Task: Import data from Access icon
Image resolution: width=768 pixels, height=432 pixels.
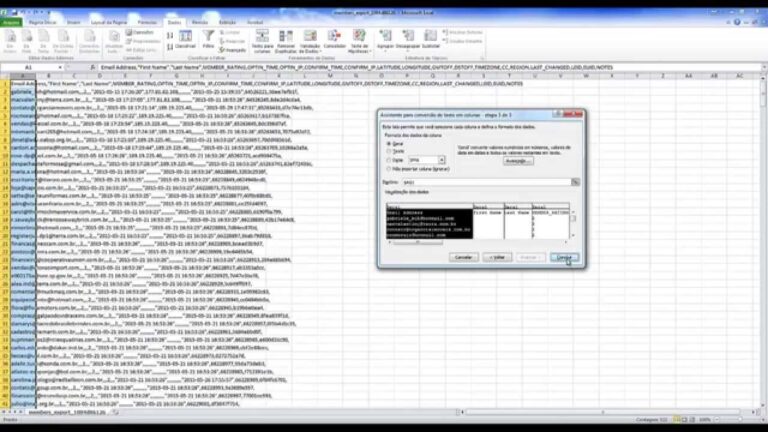Action: click(x=10, y=41)
